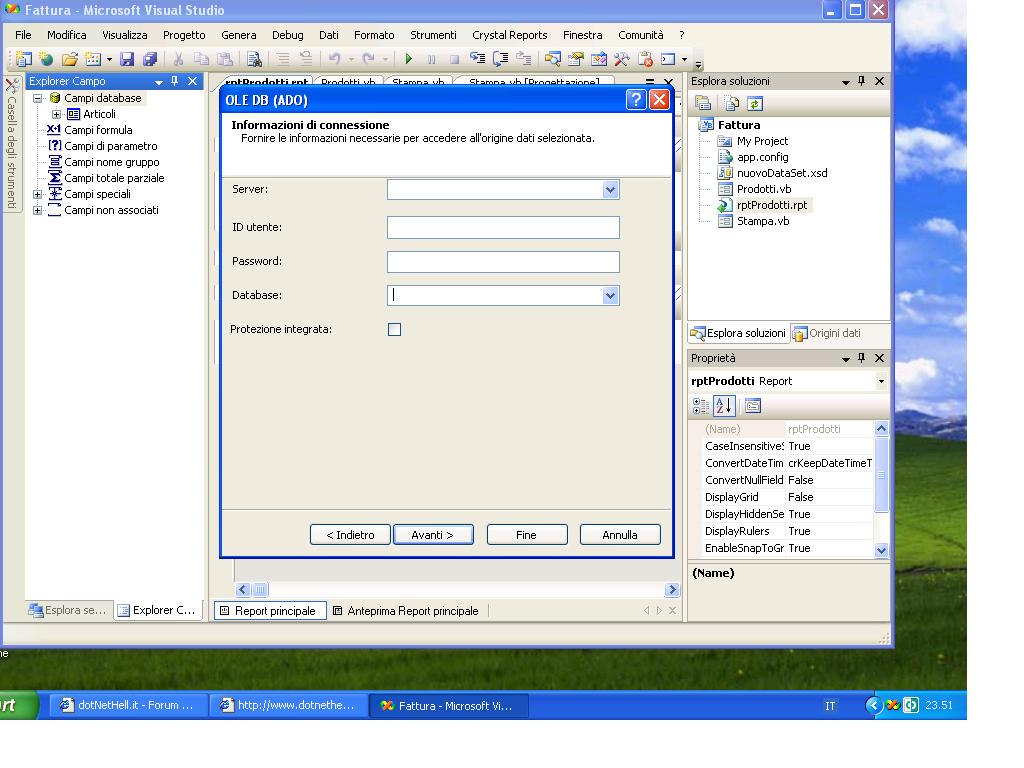The height and width of the screenshot is (768, 1024).
Task: Click the Open File toolbar icon
Action: (69, 59)
